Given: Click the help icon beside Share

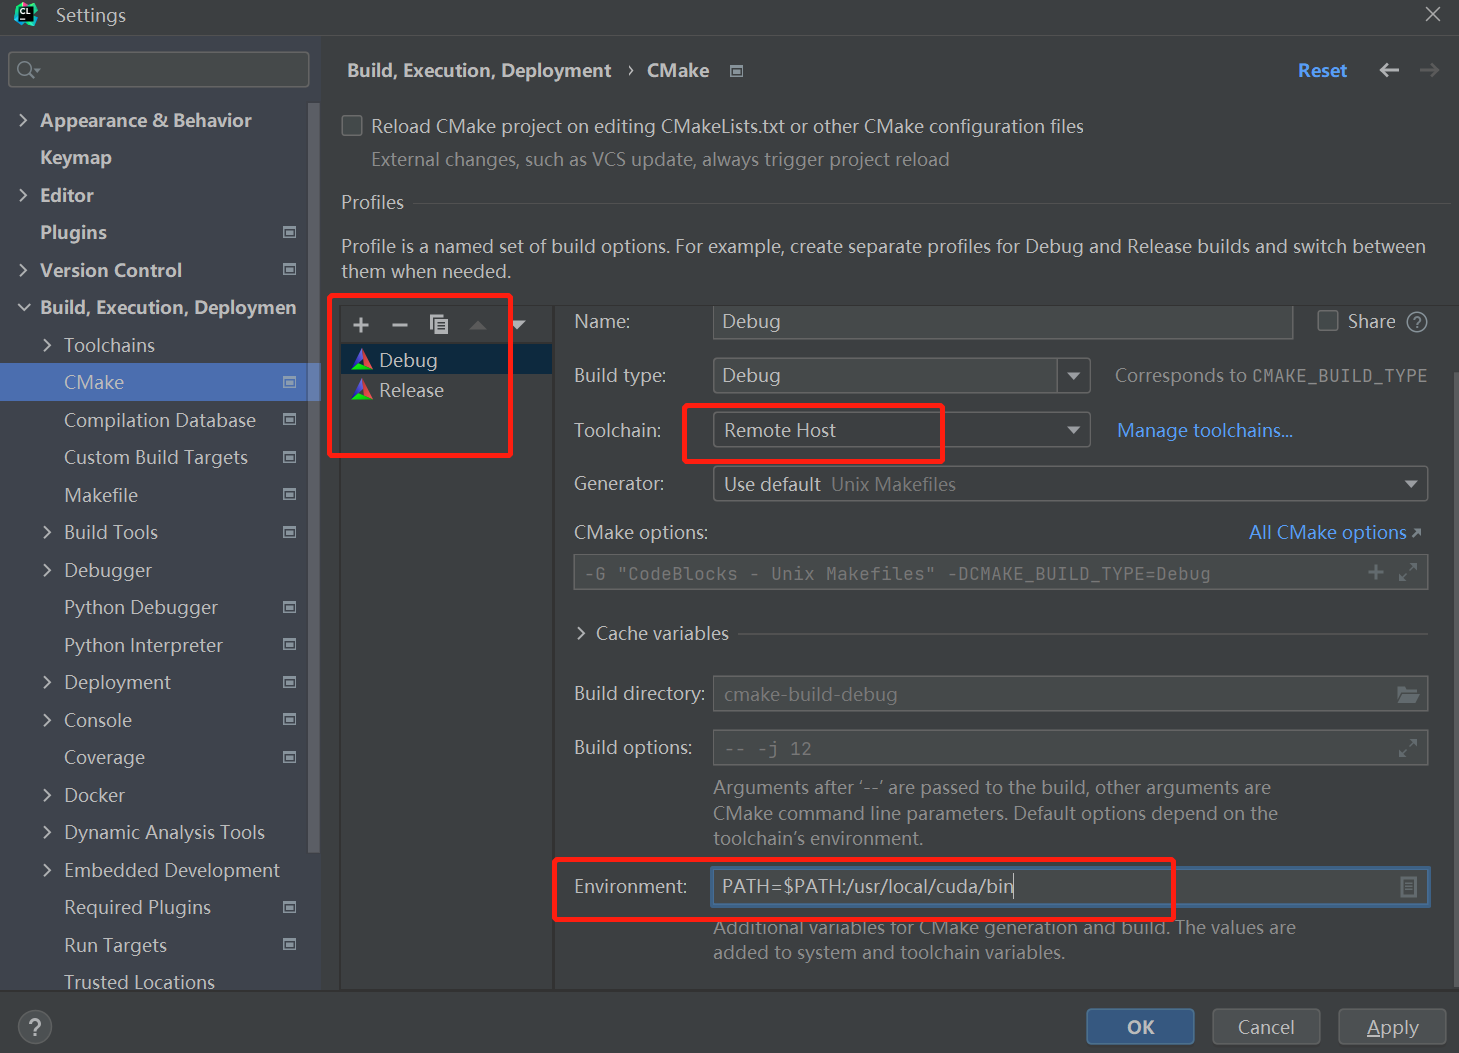Looking at the screenshot, I should click(1417, 322).
